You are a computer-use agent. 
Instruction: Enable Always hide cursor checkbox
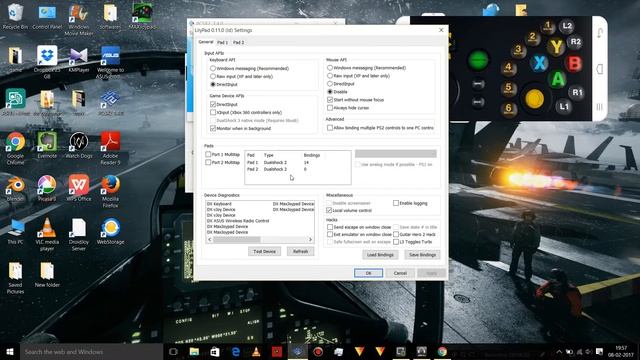tap(330, 108)
